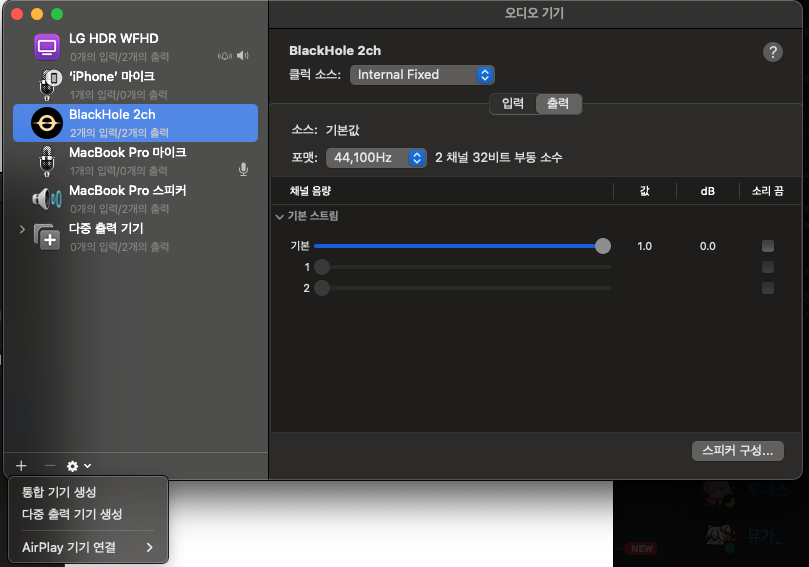Select the 다중 출력 기기 device row
809x567 pixels.
click(x=135, y=237)
